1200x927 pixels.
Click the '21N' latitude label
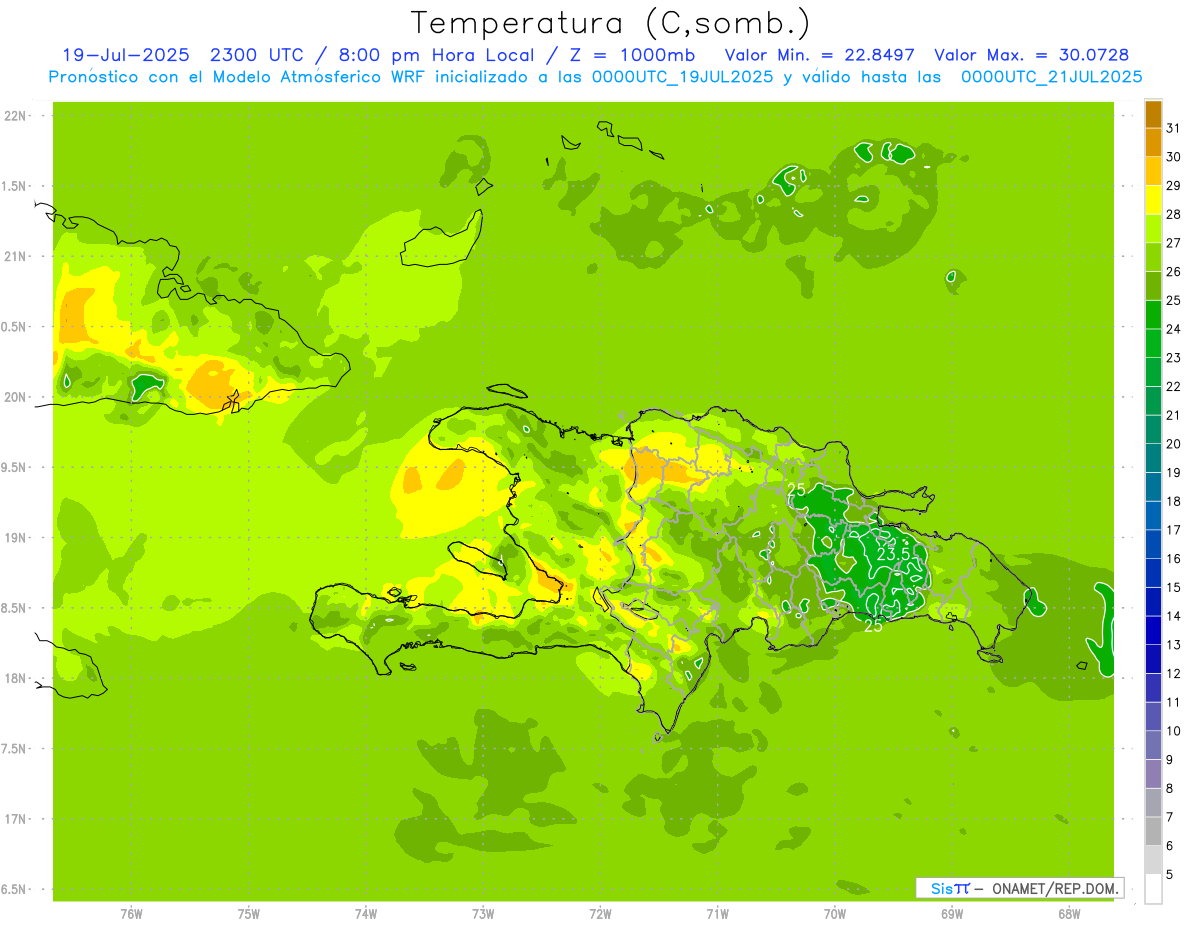pos(14,257)
